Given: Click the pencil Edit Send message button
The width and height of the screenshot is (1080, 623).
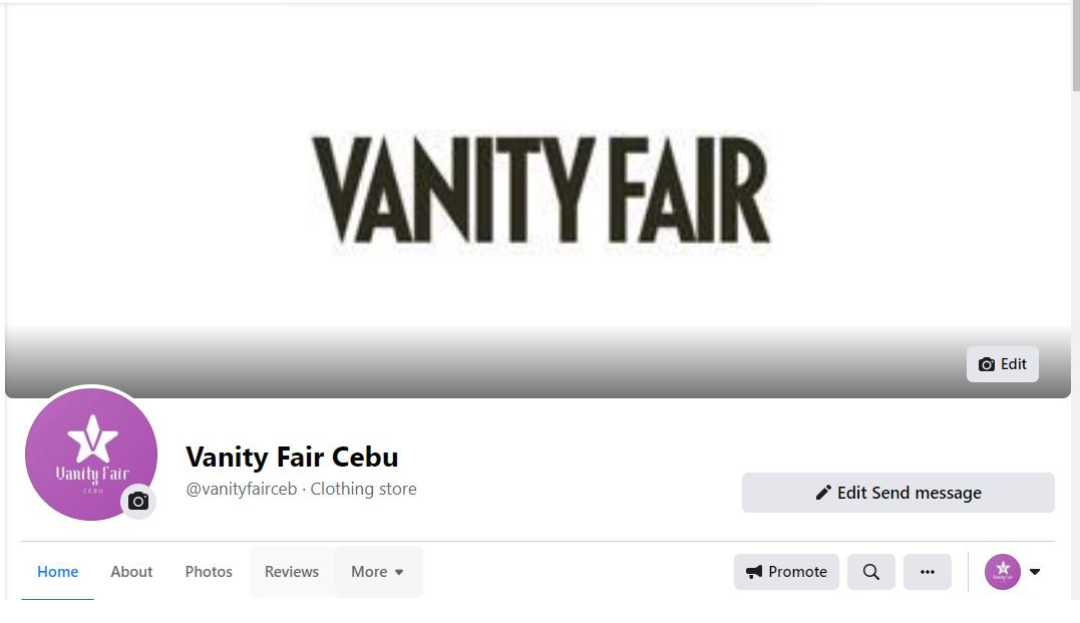Looking at the screenshot, I should [898, 493].
